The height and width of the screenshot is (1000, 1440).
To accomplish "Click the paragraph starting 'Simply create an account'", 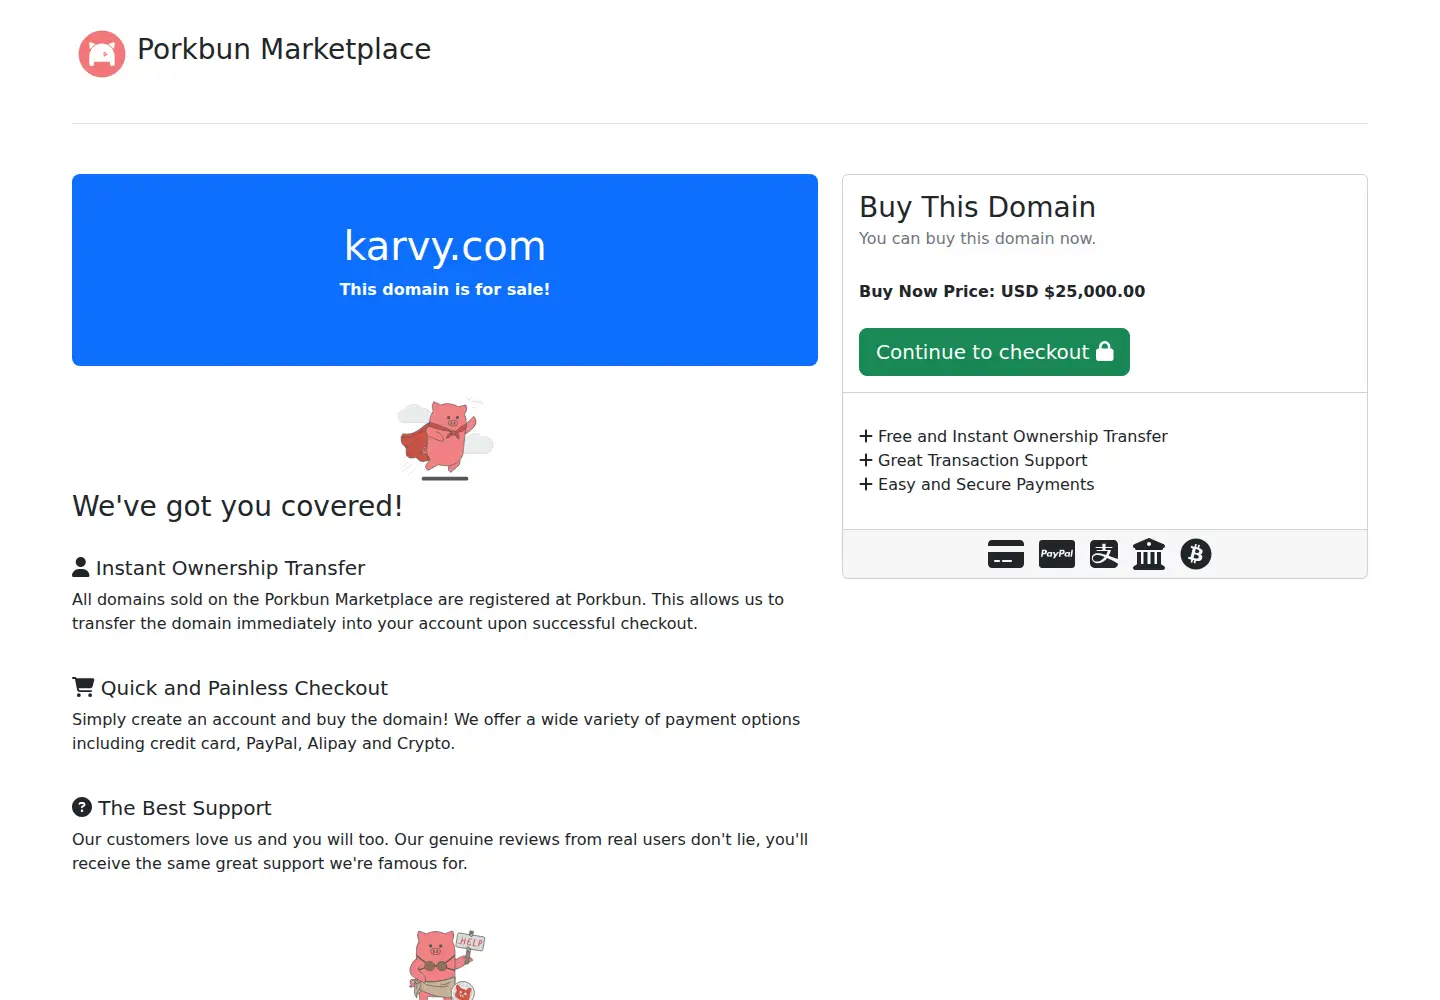I will 436,731.
